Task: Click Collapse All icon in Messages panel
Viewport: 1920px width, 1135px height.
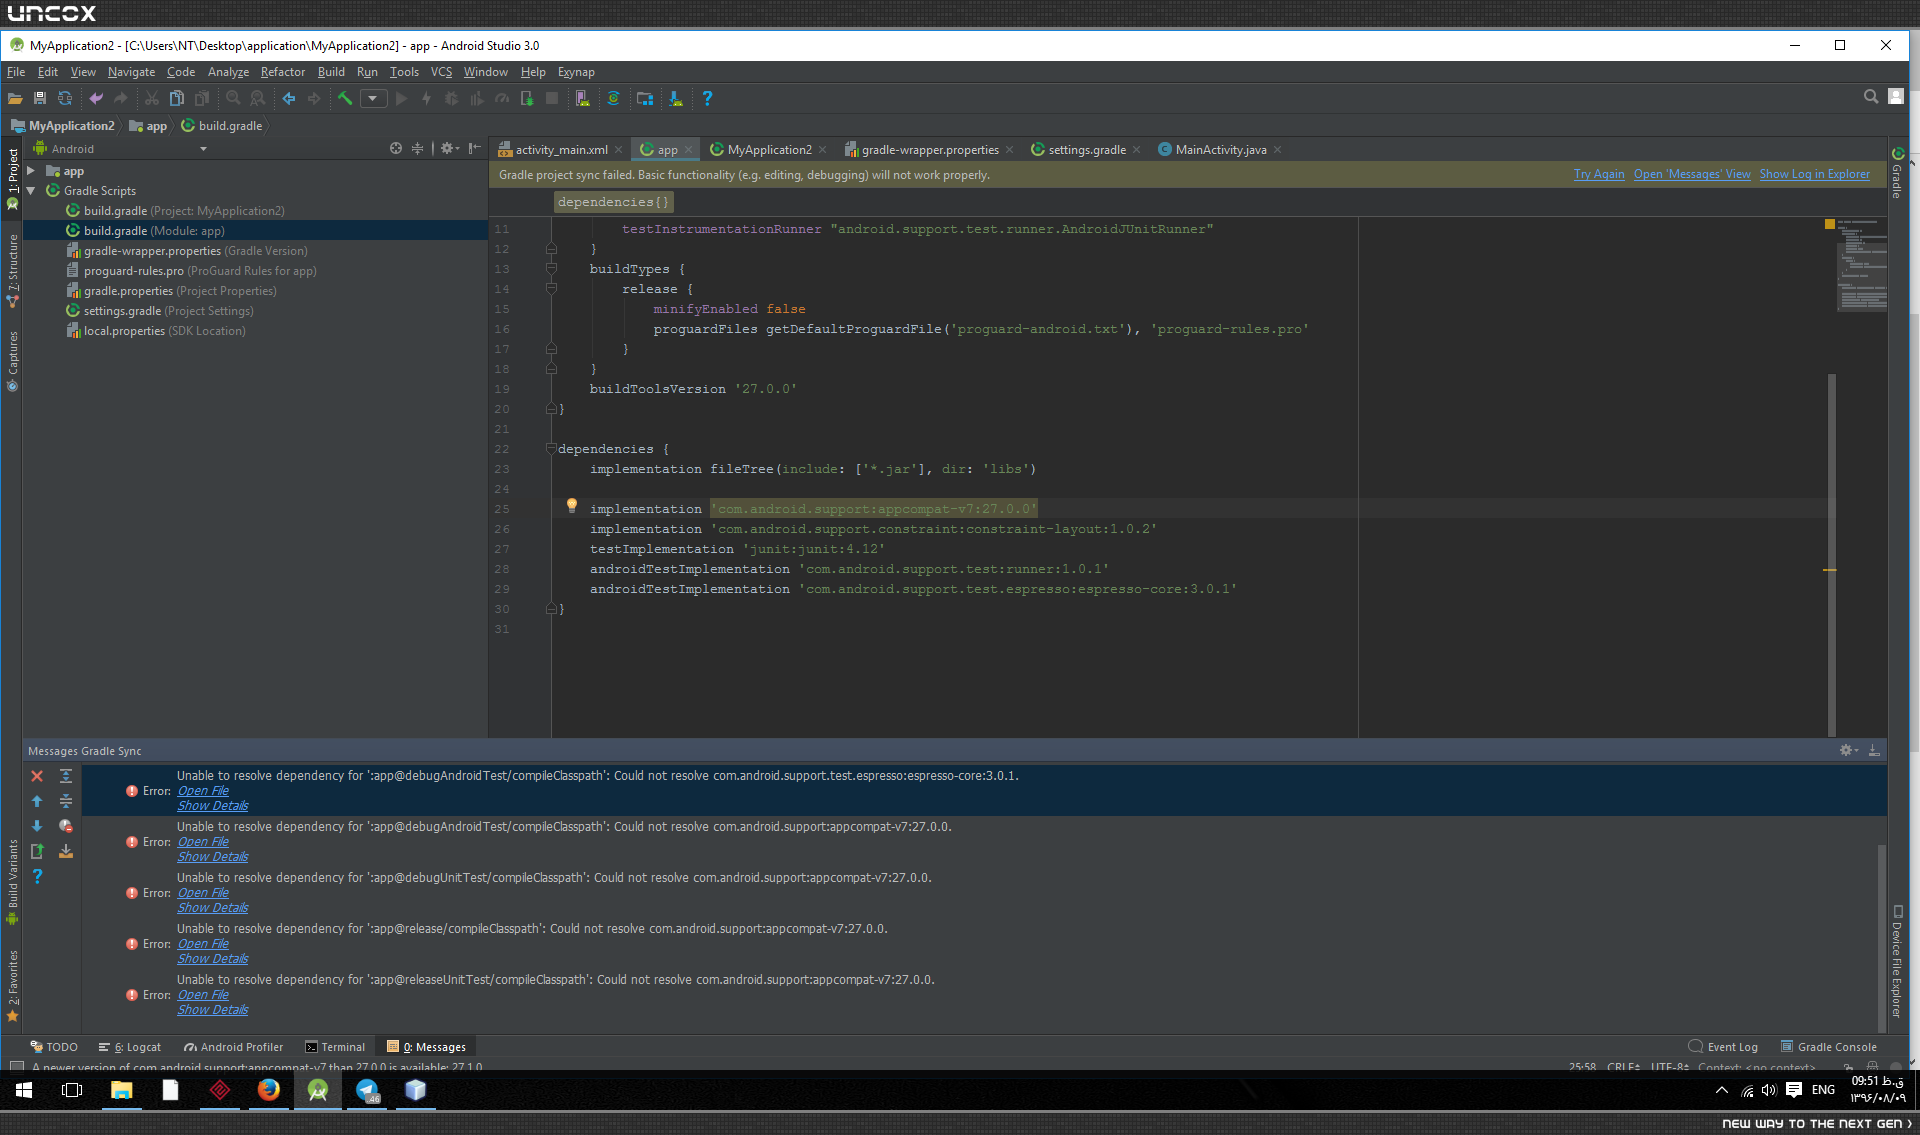Action: (x=66, y=801)
